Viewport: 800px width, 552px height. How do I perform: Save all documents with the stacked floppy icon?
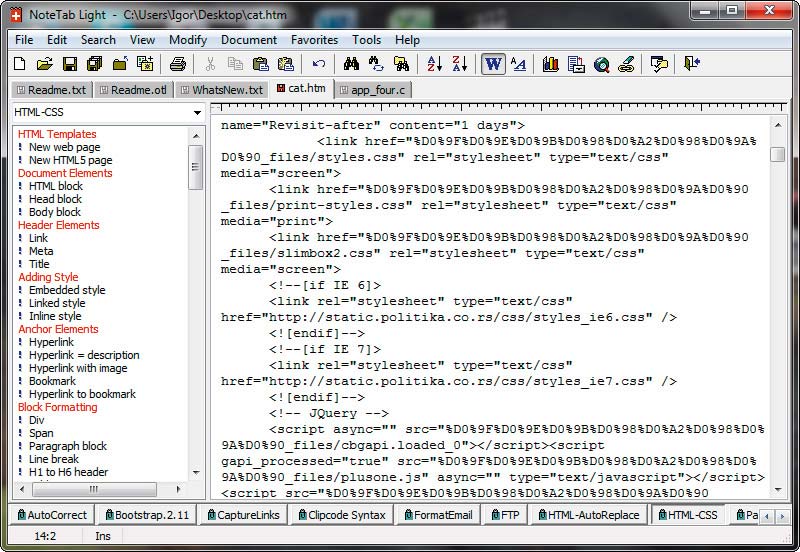[x=94, y=64]
